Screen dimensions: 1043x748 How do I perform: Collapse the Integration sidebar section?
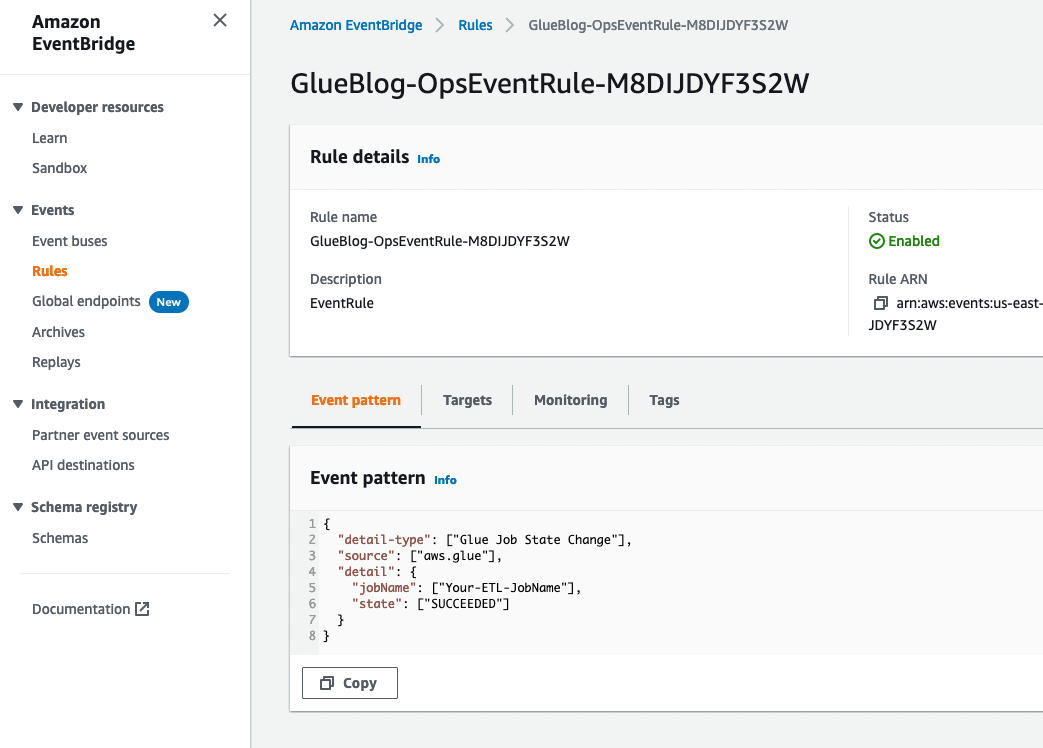18,404
